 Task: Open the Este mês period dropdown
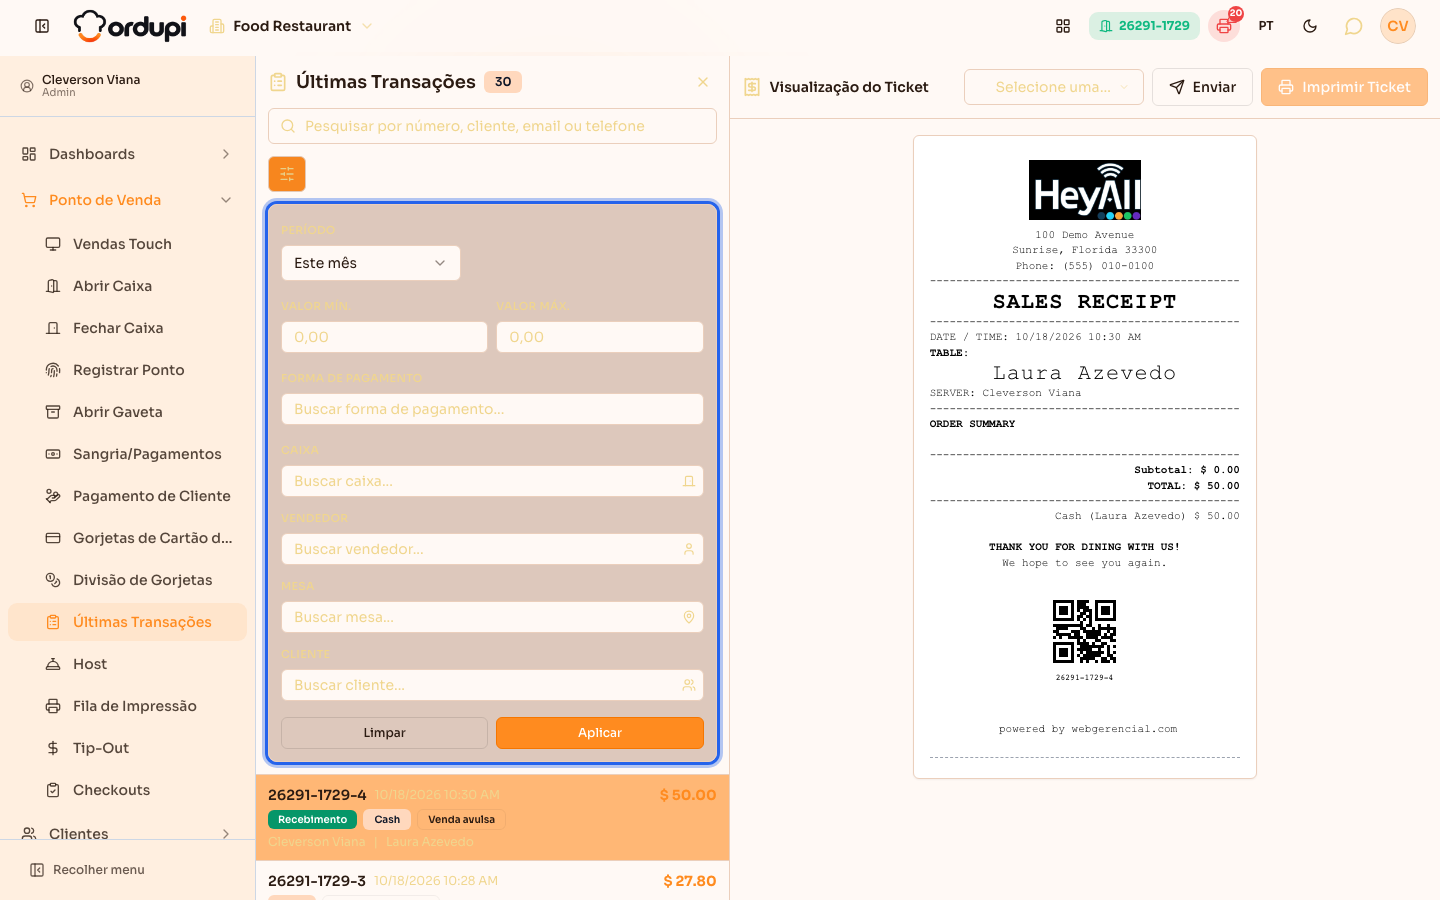pos(370,263)
